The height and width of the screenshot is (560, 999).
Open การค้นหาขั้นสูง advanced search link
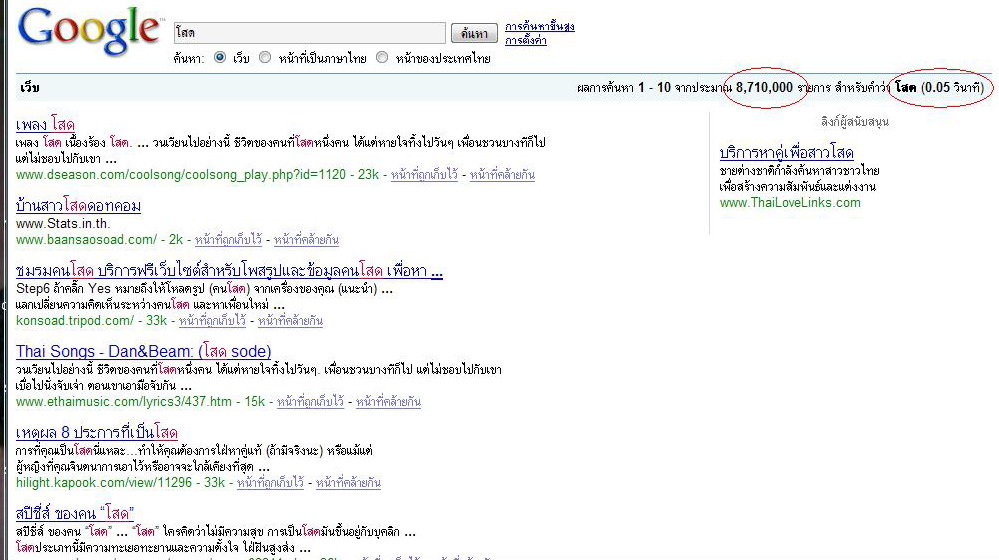tap(540, 26)
